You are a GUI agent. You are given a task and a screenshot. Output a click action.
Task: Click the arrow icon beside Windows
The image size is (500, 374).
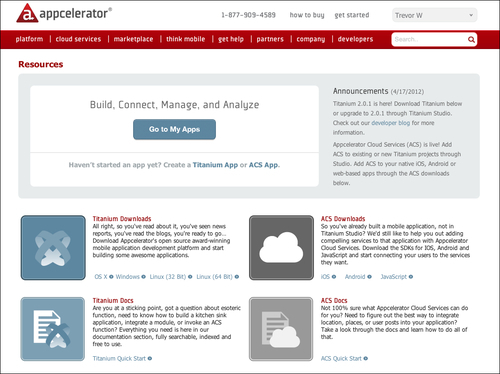[x=143, y=277]
